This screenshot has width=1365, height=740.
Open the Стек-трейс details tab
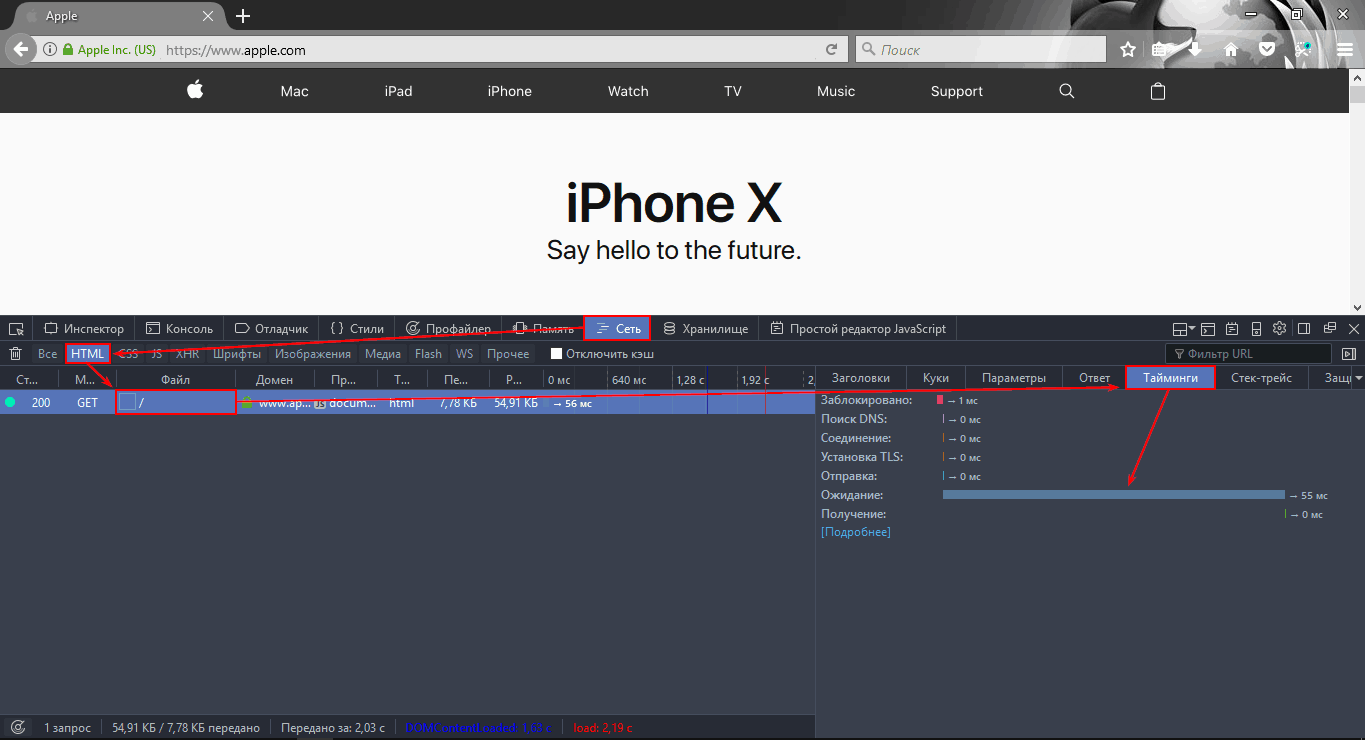pos(1261,378)
